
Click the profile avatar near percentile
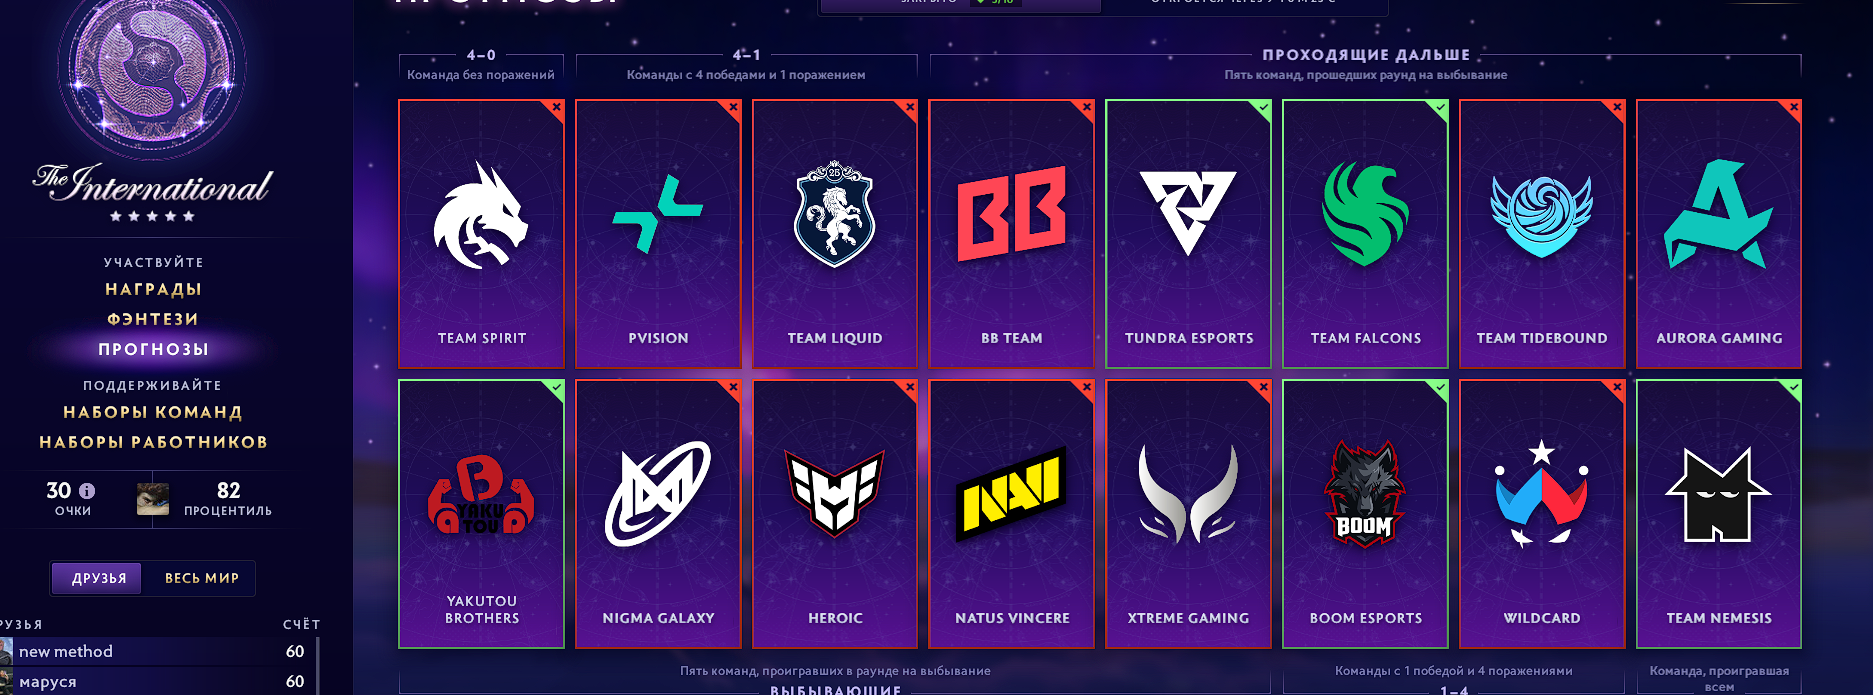153,499
